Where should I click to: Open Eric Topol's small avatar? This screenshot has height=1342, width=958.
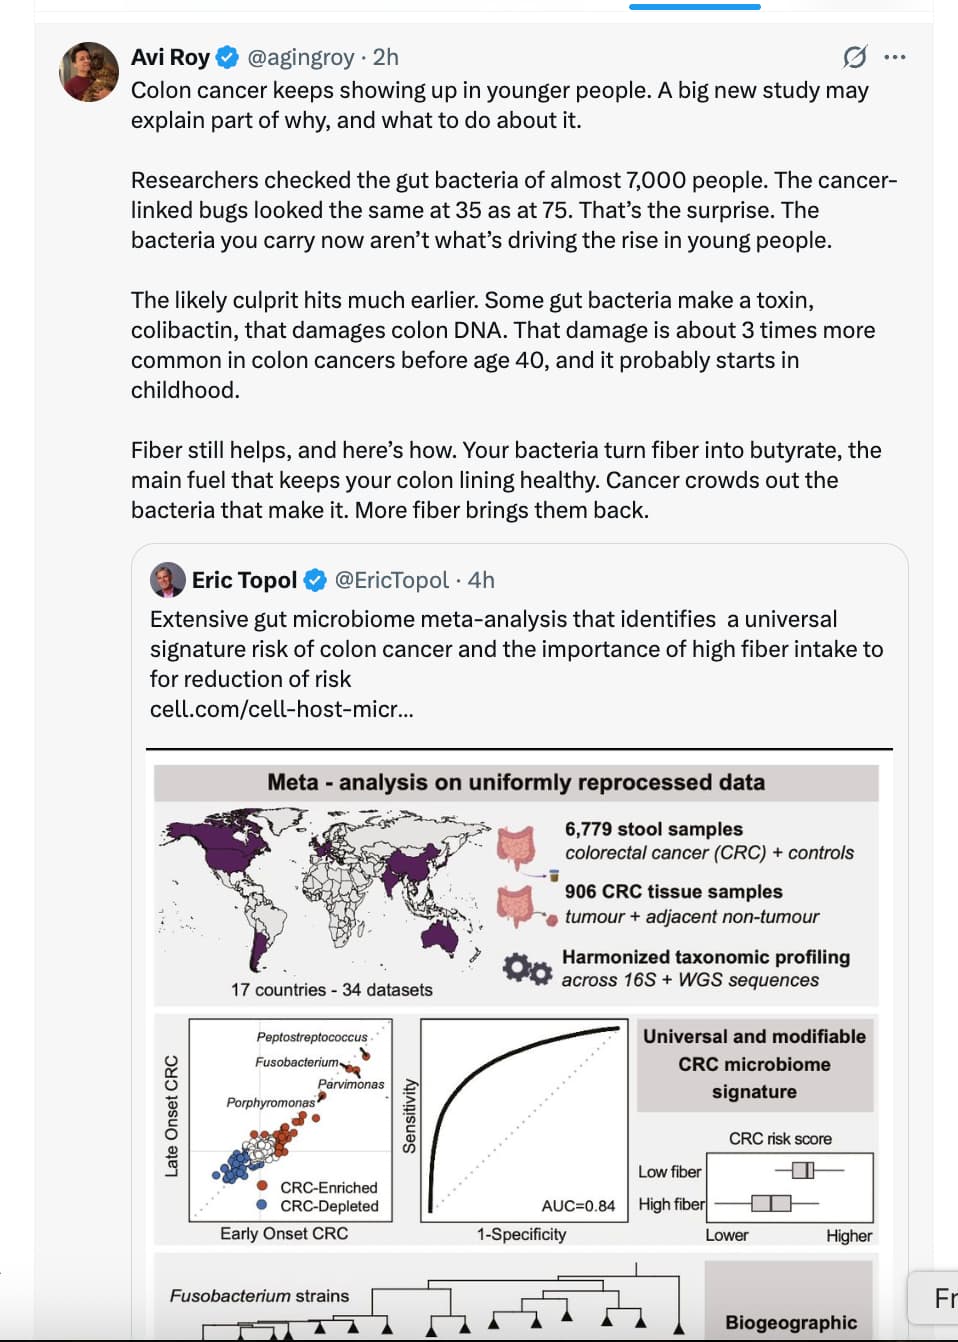(167, 580)
